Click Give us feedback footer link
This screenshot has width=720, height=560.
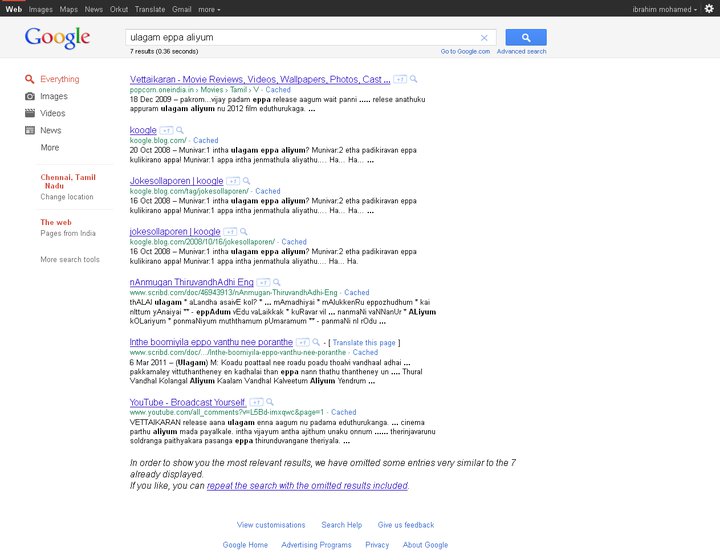[406, 525]
